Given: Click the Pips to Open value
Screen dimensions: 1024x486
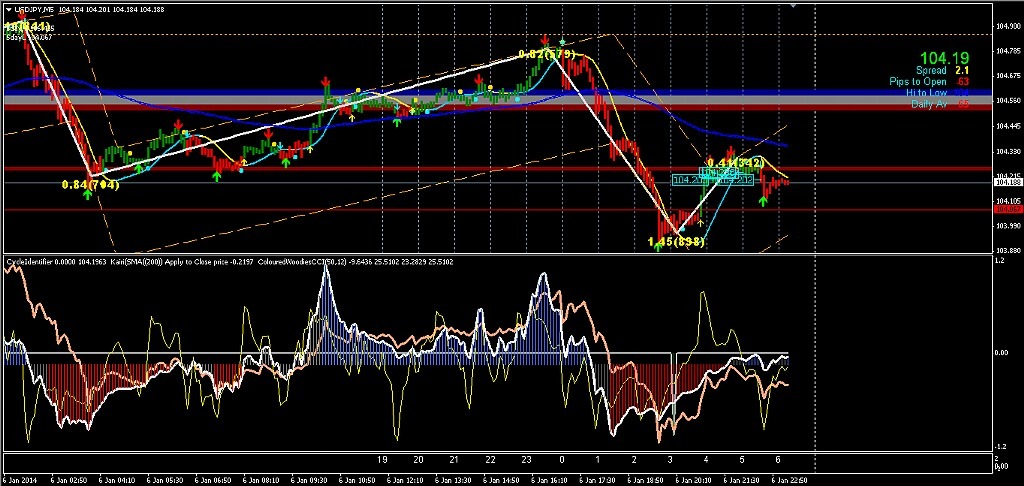Looking at the screenshot, I should 963,82.
